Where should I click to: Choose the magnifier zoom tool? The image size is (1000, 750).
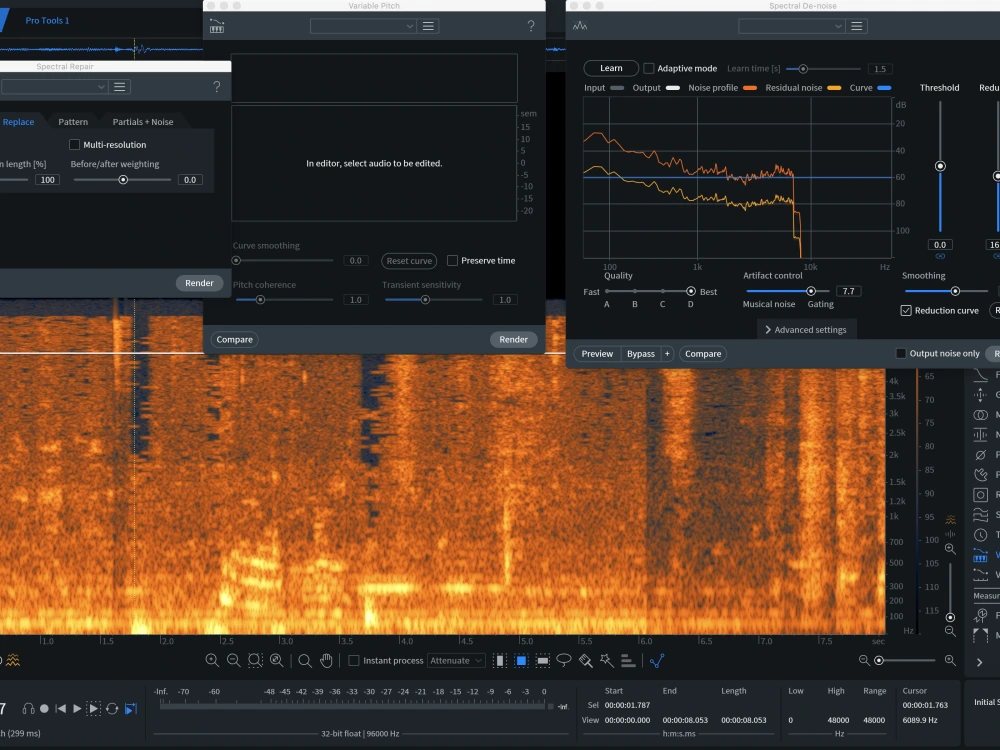pos(305,661)
